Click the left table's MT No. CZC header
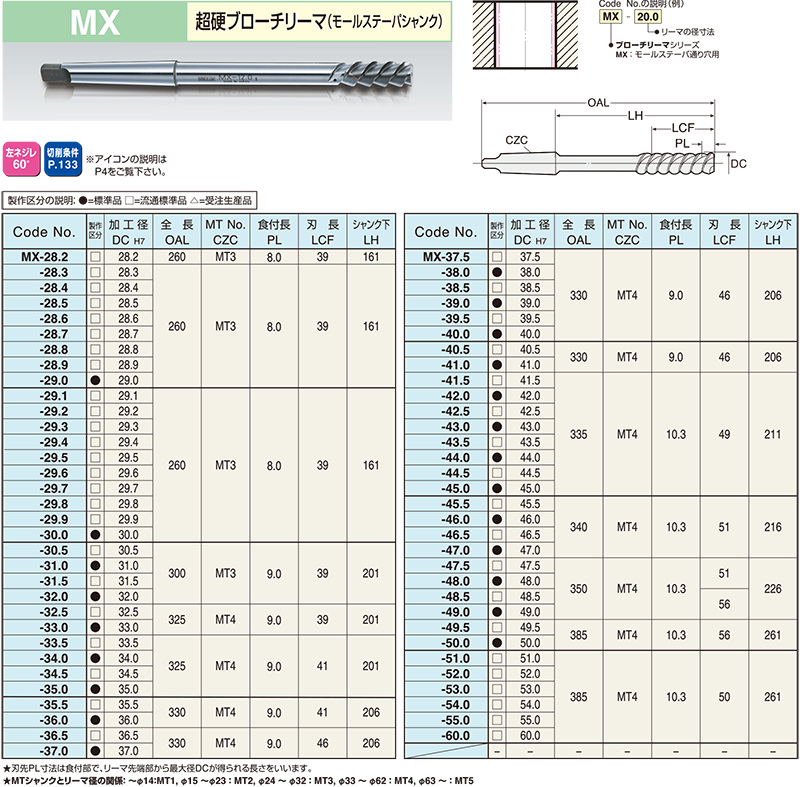The height and width of the screenshot is (787, 800). pyautogui.click(x=225, y=232)
